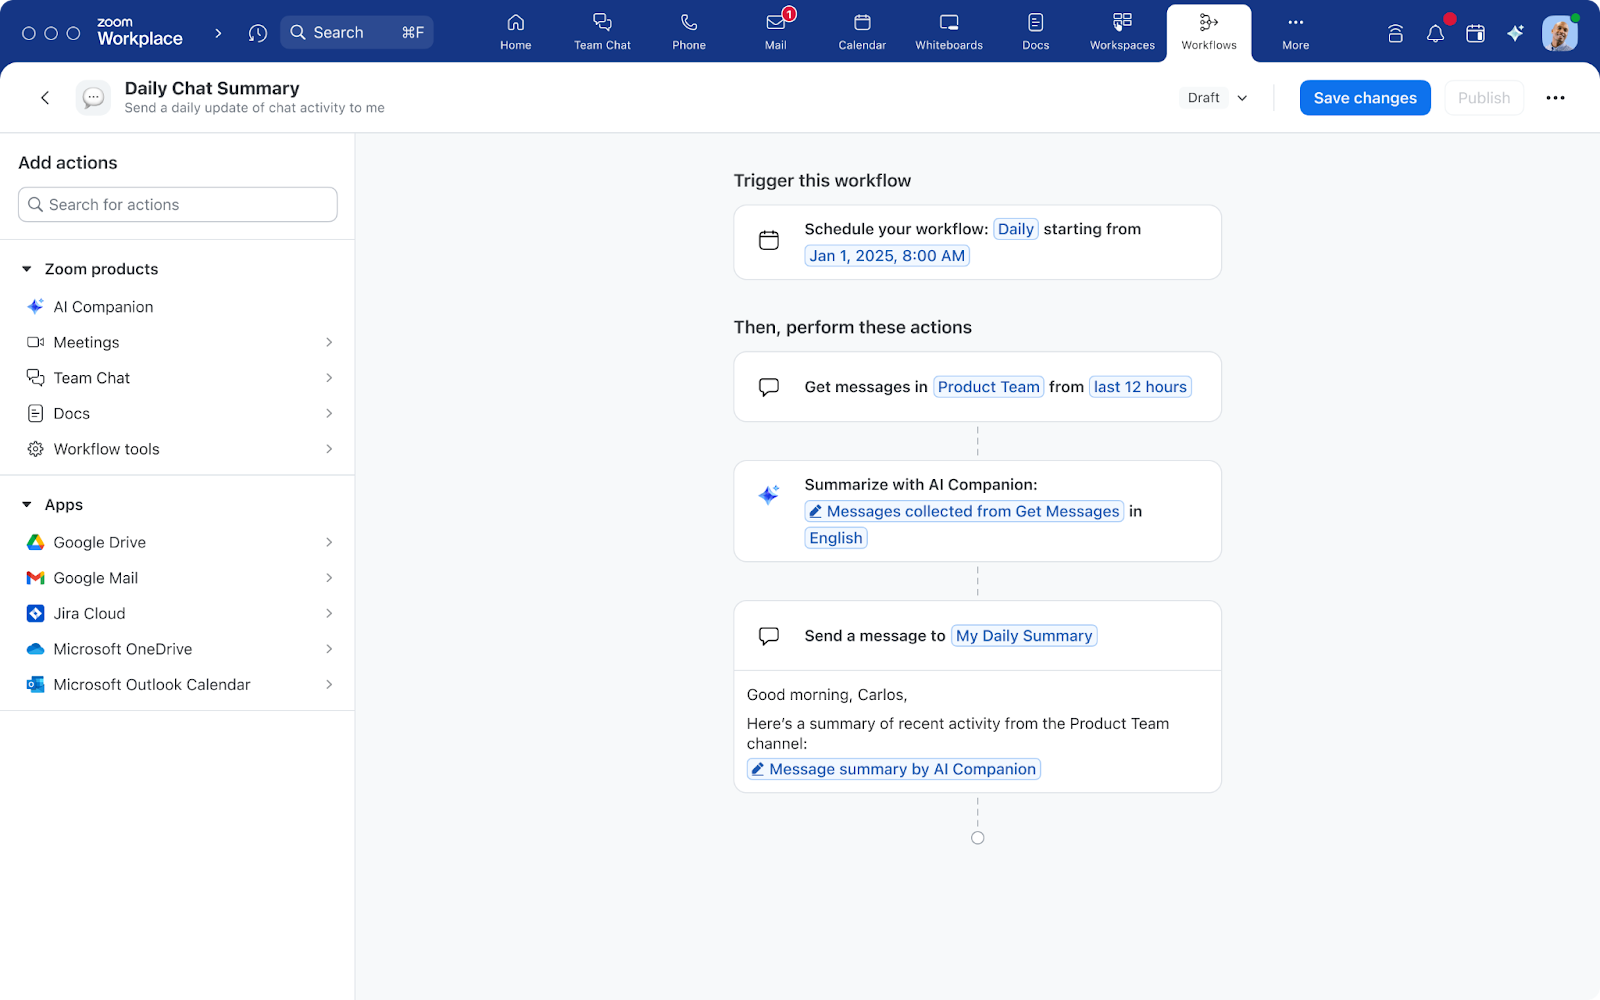1600x1000 pixels.
Task: Open the Workspaces icon
Action: (1122, 32)
